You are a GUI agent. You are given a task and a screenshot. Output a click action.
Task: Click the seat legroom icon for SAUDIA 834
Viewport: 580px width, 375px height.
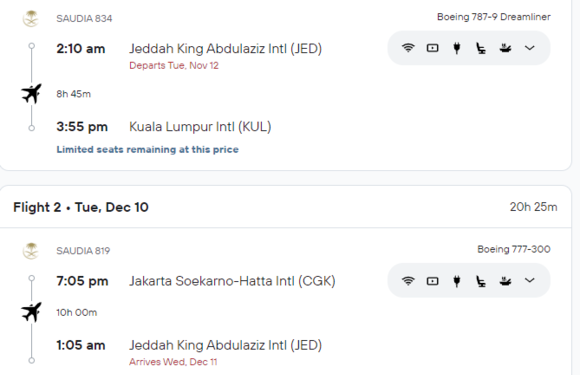pyautogui.click(x=481, y=48)
